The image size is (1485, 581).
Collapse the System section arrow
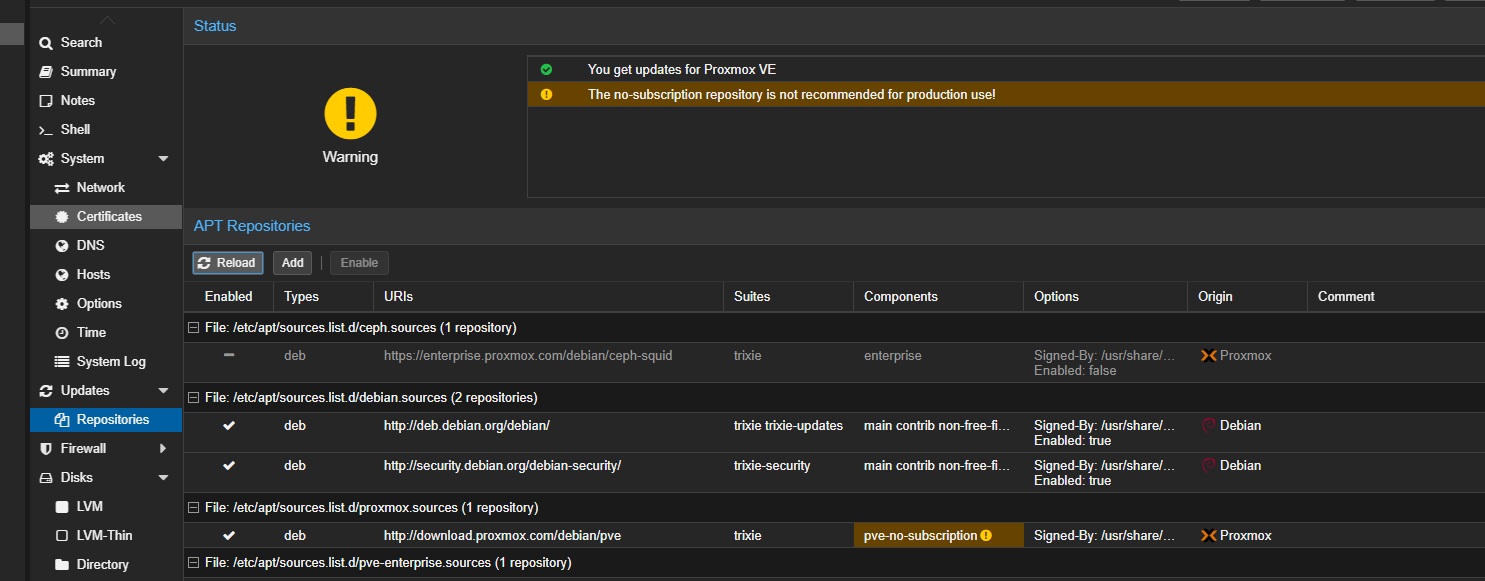click(x=164, y=159)
